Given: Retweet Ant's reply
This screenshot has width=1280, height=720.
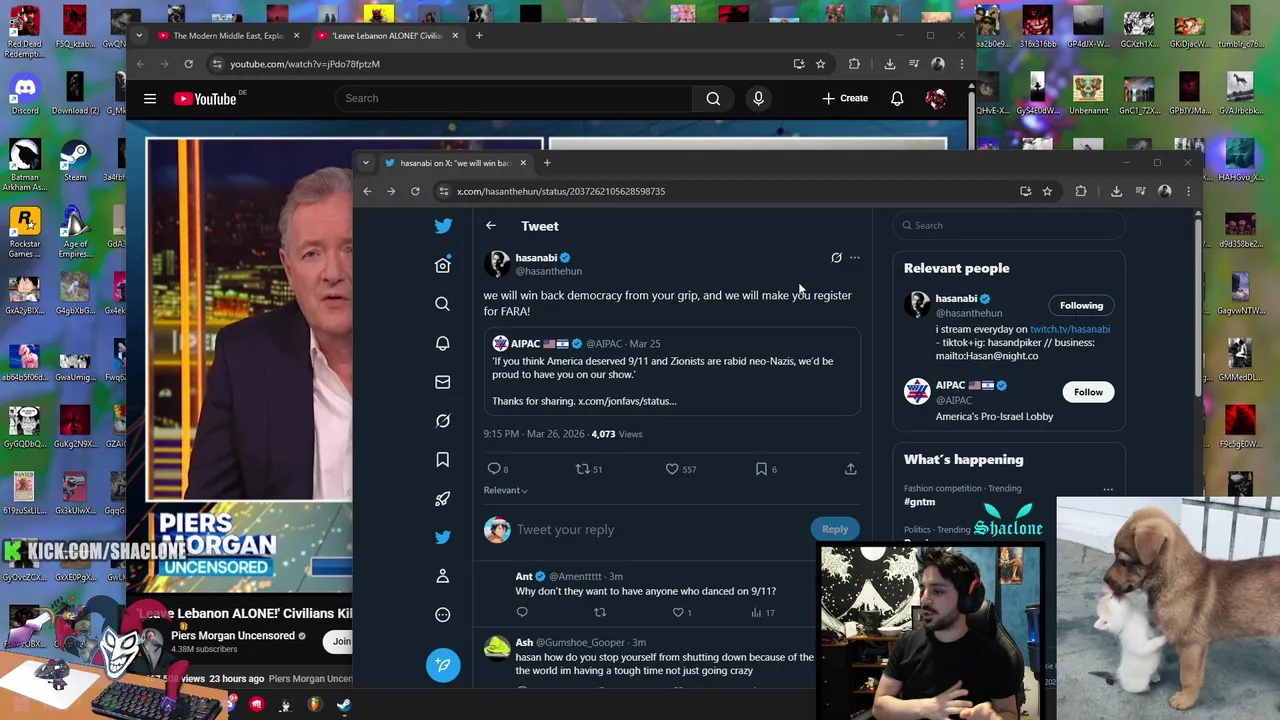Looking at the screenshot, I should click(x=600, y=612).
